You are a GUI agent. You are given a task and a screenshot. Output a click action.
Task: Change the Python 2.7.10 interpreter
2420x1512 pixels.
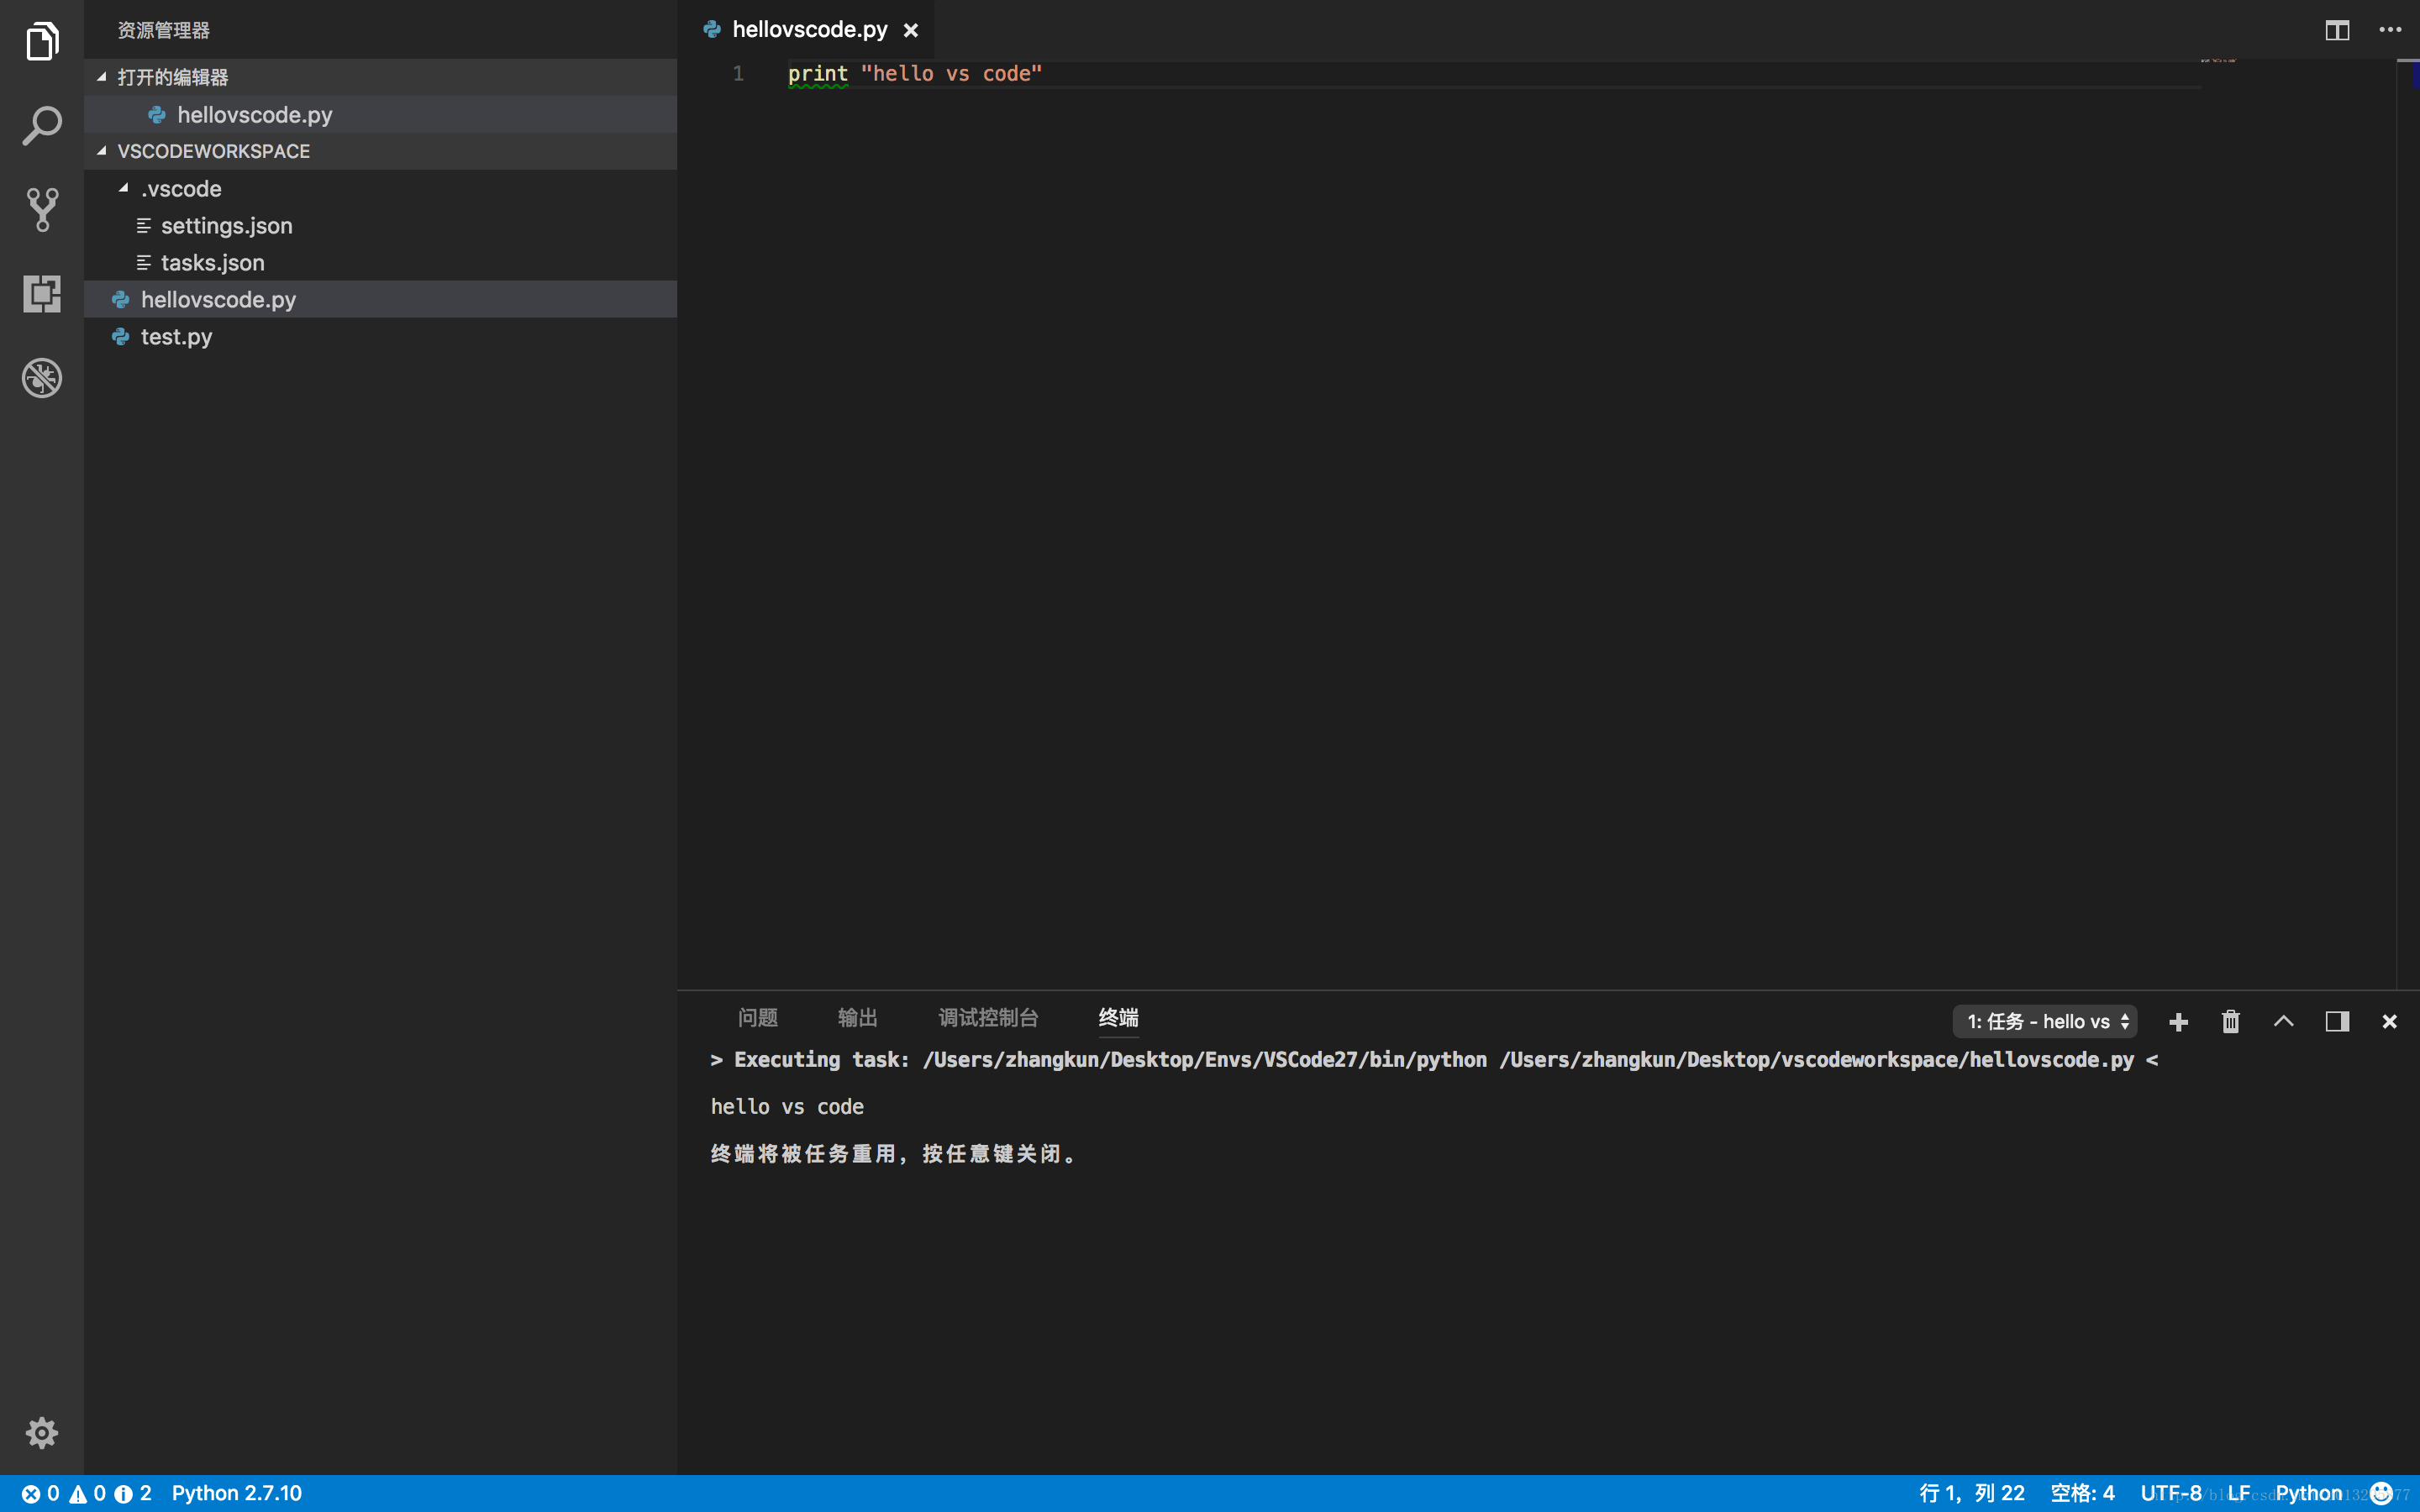[237, 1493]
